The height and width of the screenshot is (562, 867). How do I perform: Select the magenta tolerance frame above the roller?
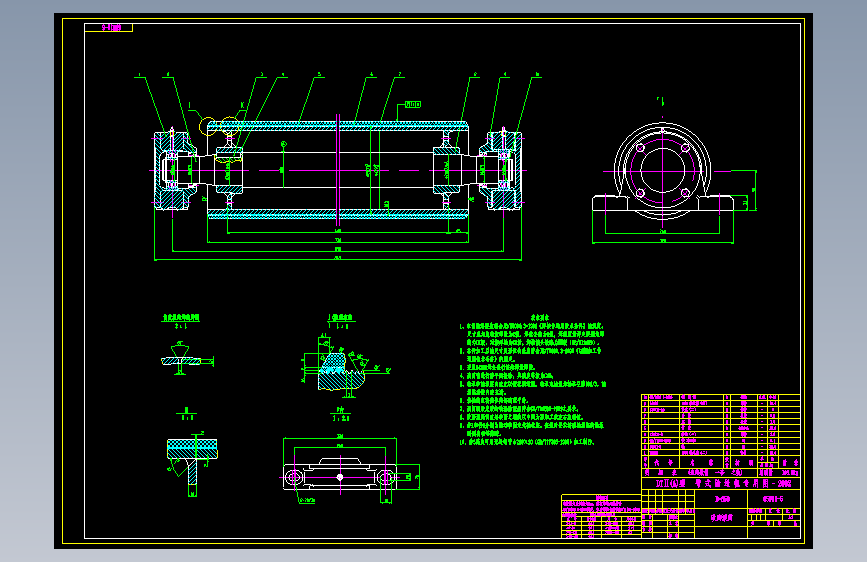413,104
